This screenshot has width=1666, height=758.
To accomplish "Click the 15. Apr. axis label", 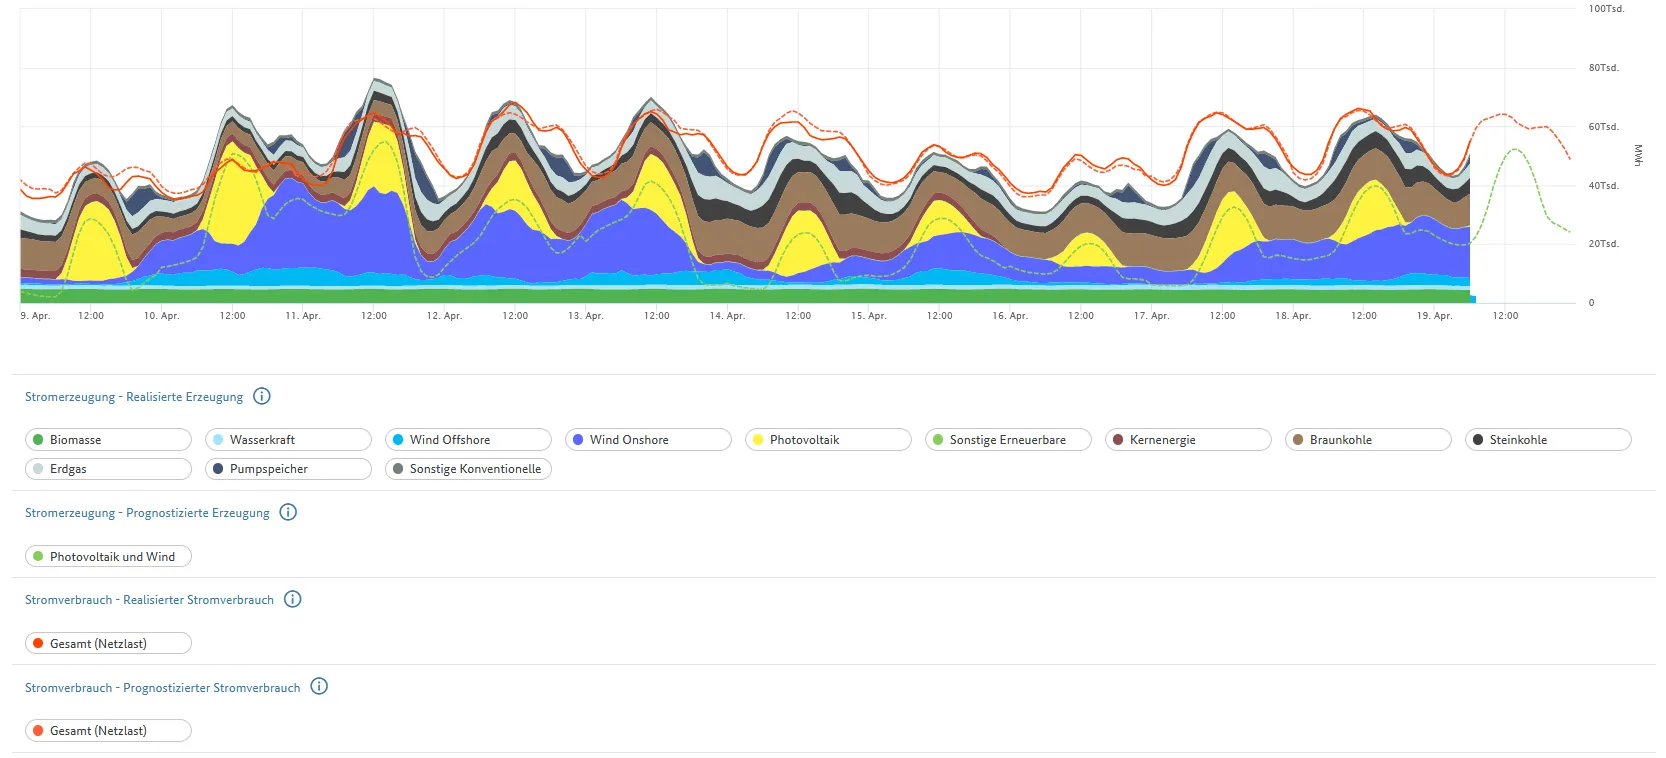I will [x=868, y=316].
